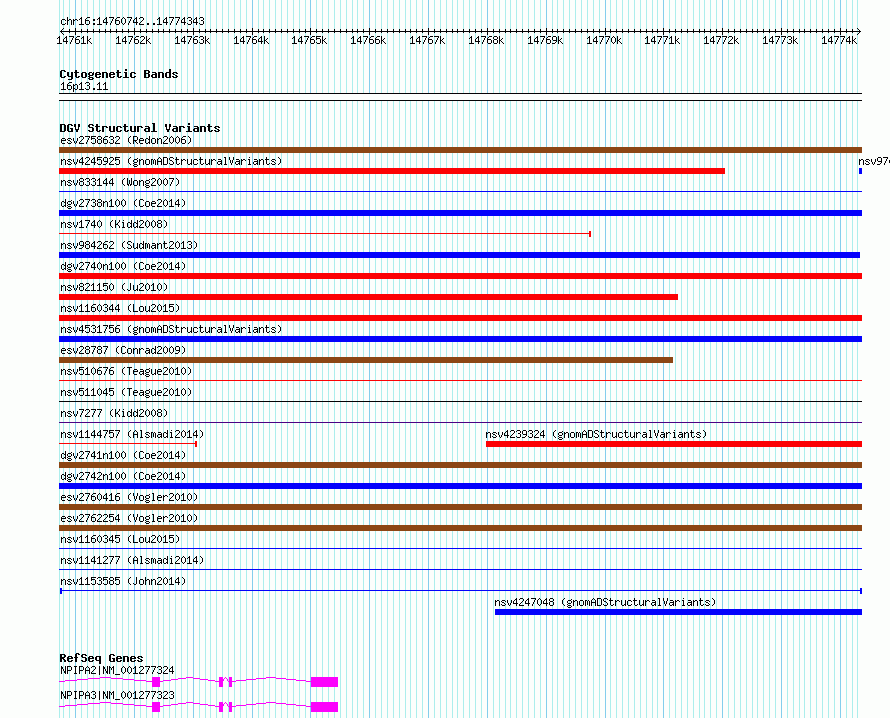Pick the 14766k mark on the scale
This screenshot has width=890, height=718.
368,40
